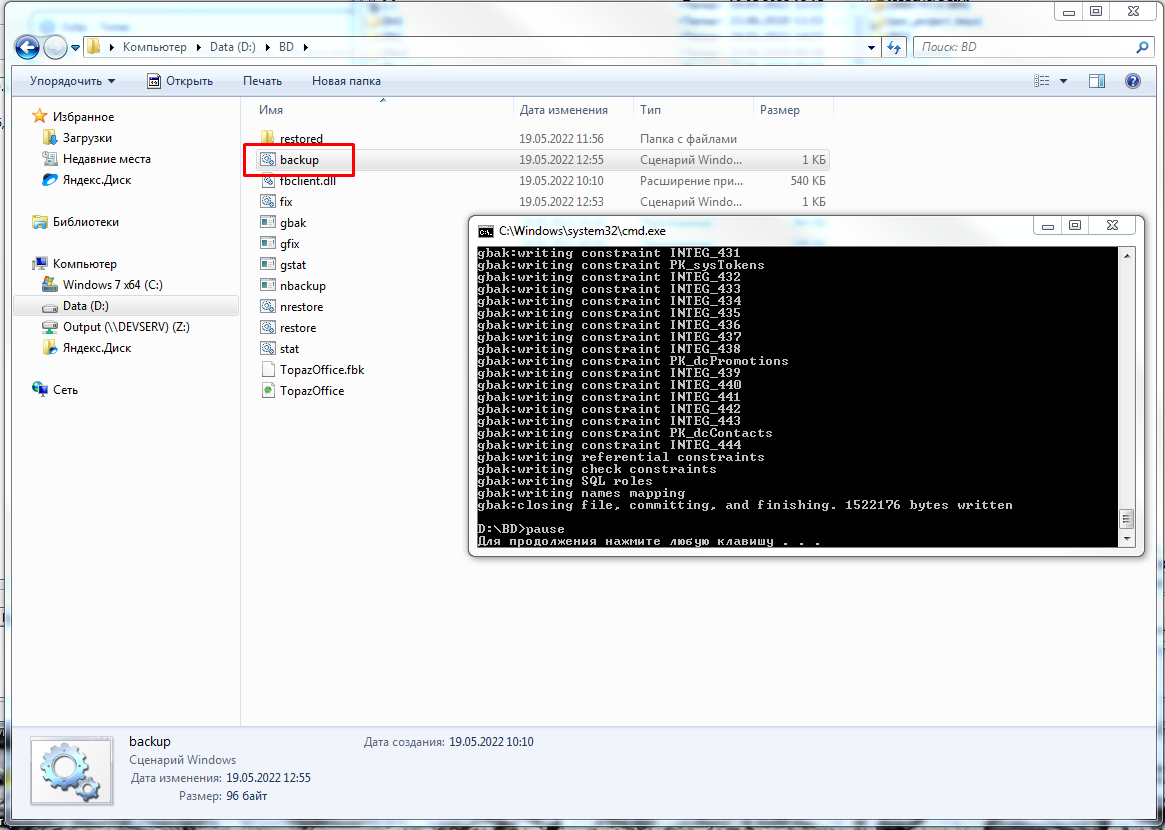Click the folder icon in address bar
The height and width of the screenshot is (830, 1165).
pos(94,47)
